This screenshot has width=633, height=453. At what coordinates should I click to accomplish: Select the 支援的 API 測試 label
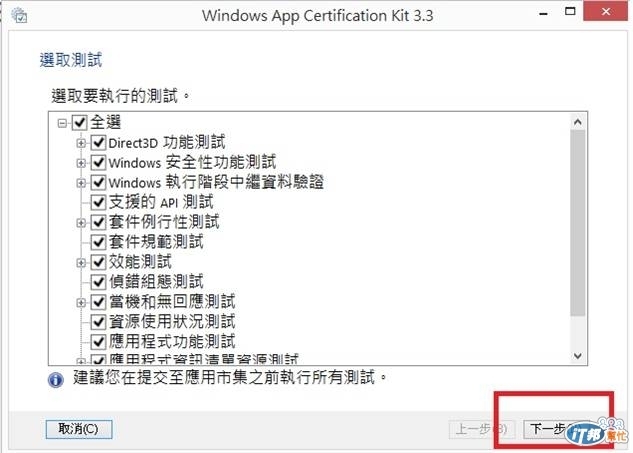[161, 202]
